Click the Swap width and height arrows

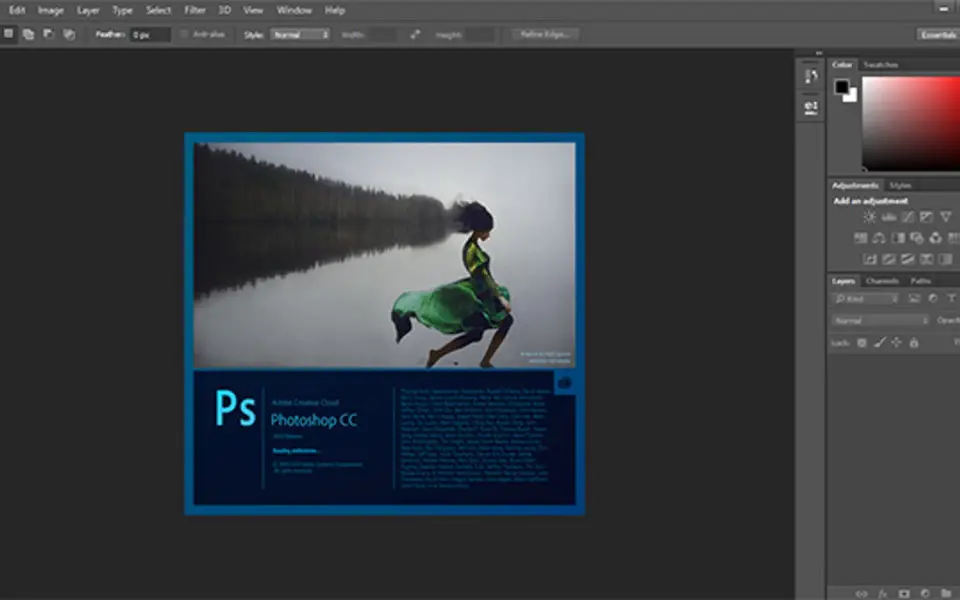[x=415, y=35]
